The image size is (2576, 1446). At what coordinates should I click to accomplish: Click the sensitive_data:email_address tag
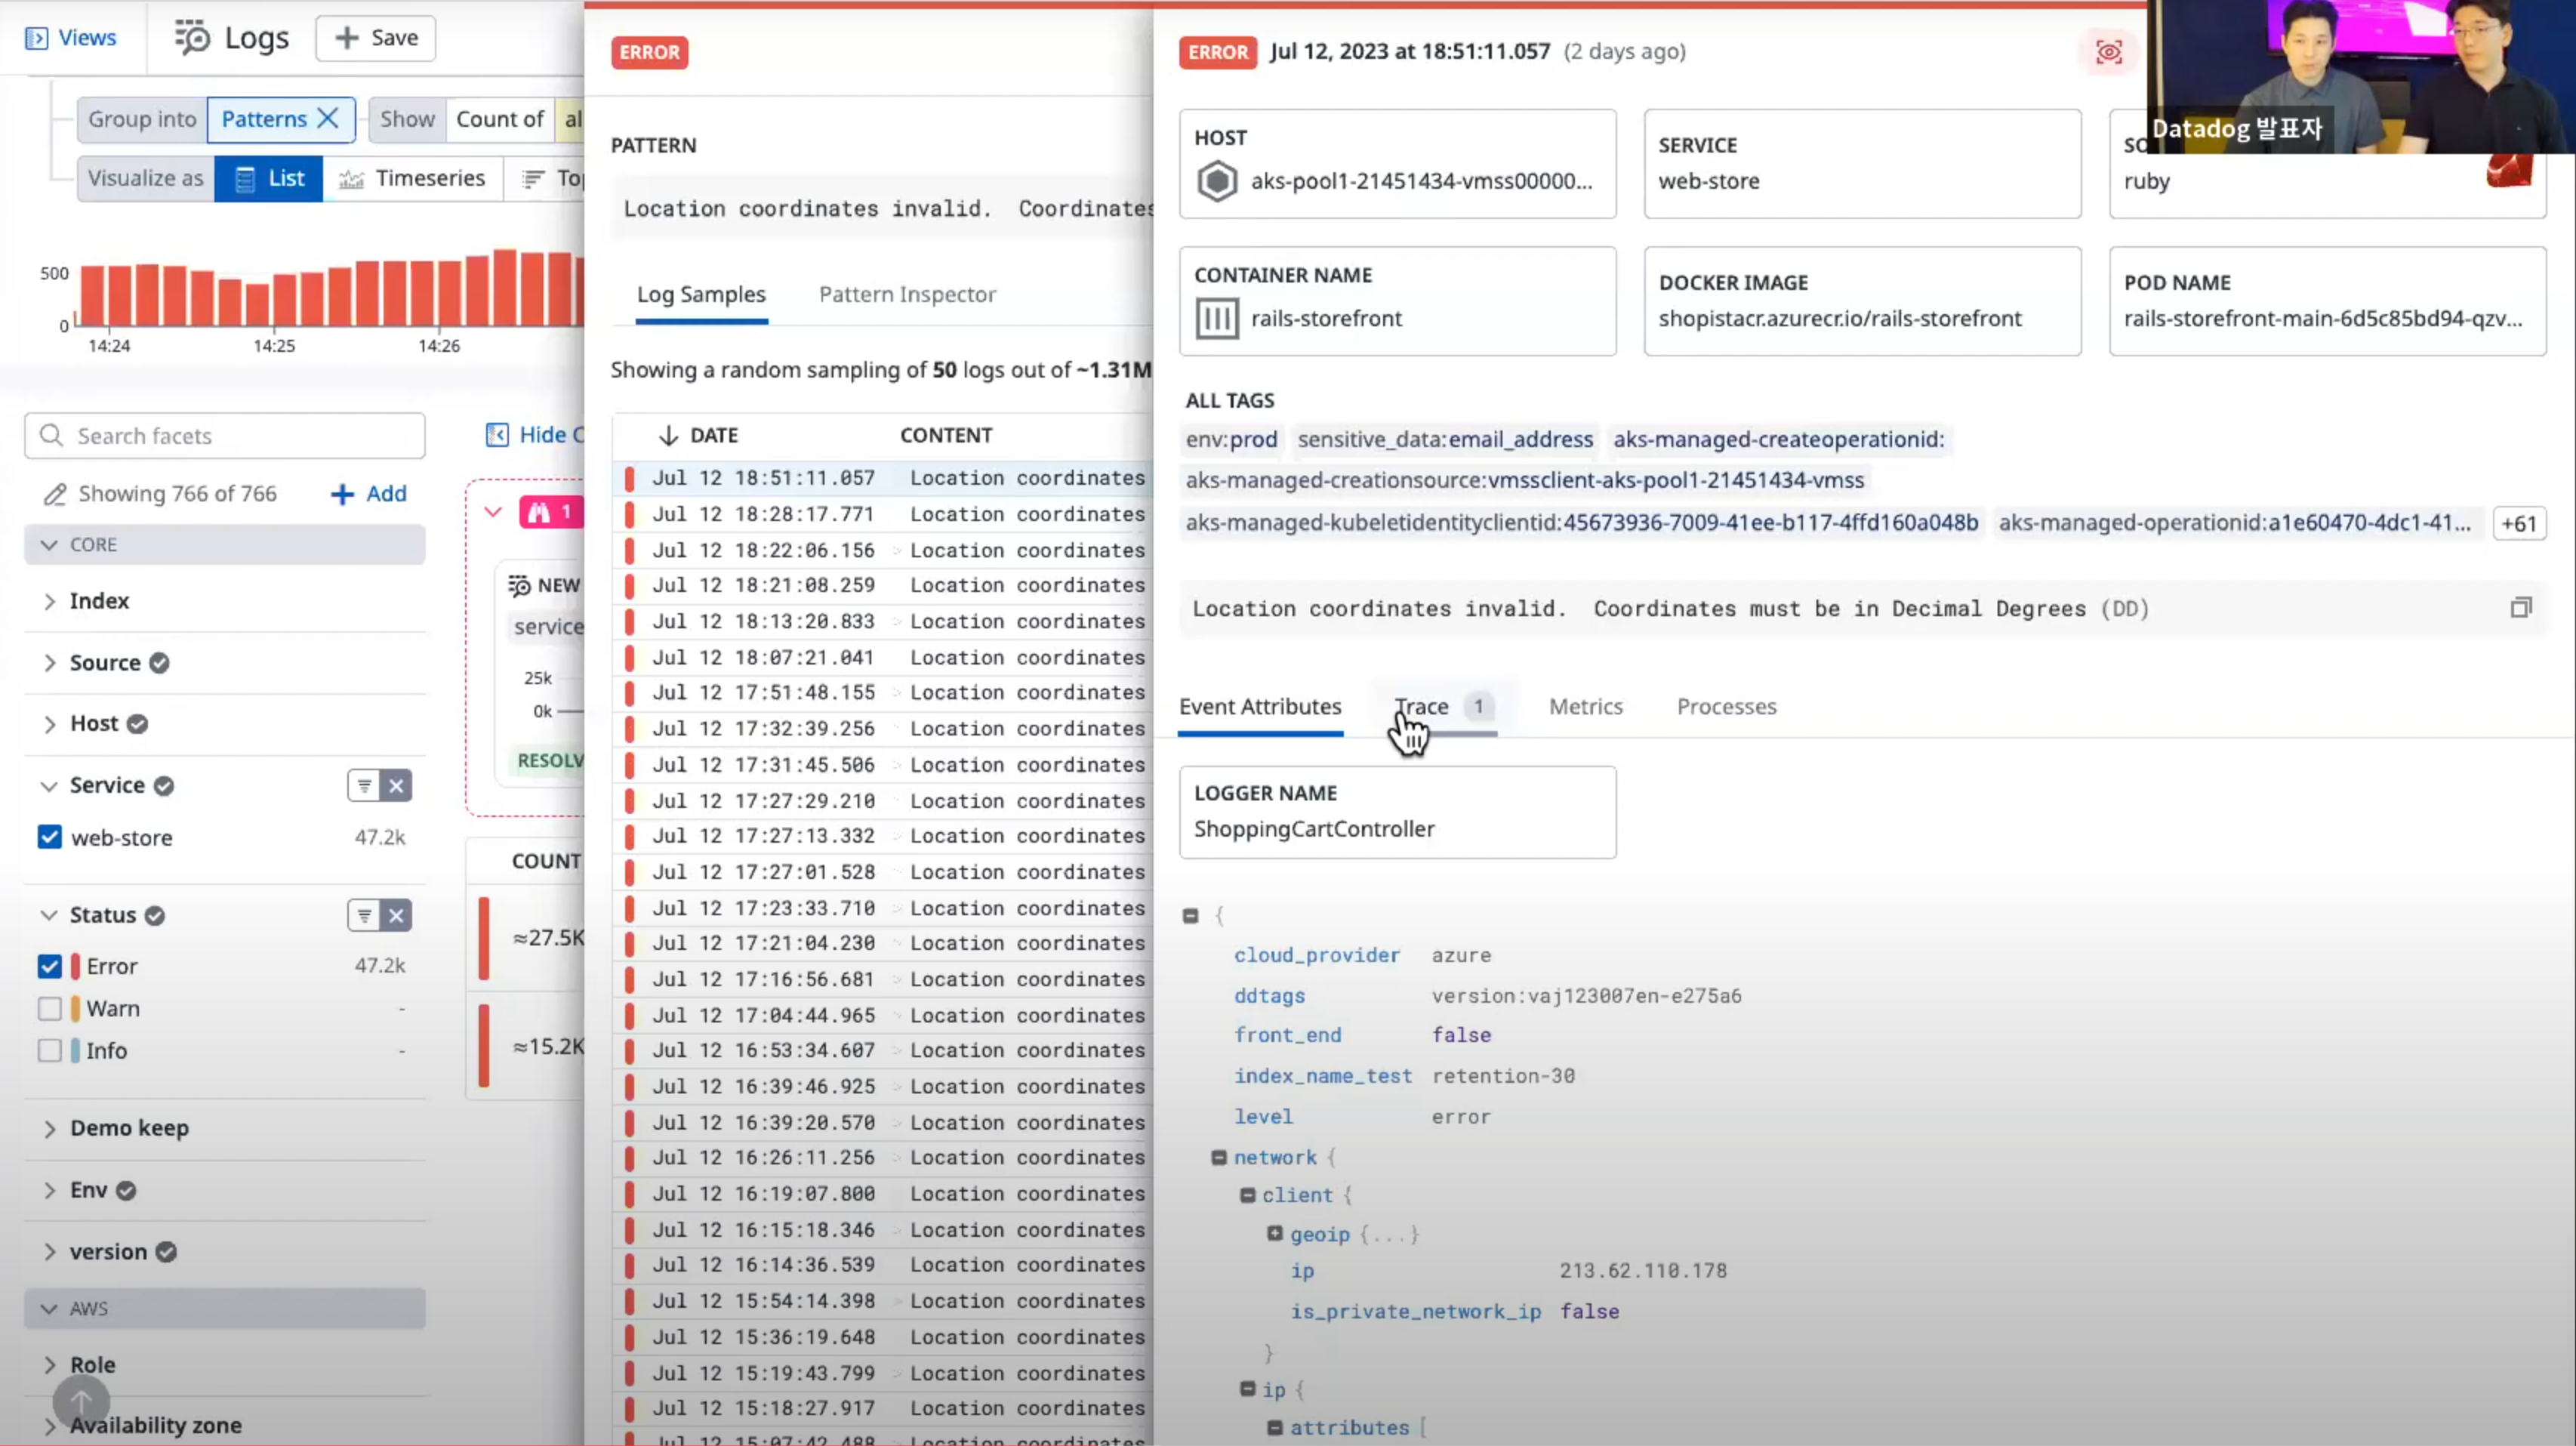[x=1445, y=440]
